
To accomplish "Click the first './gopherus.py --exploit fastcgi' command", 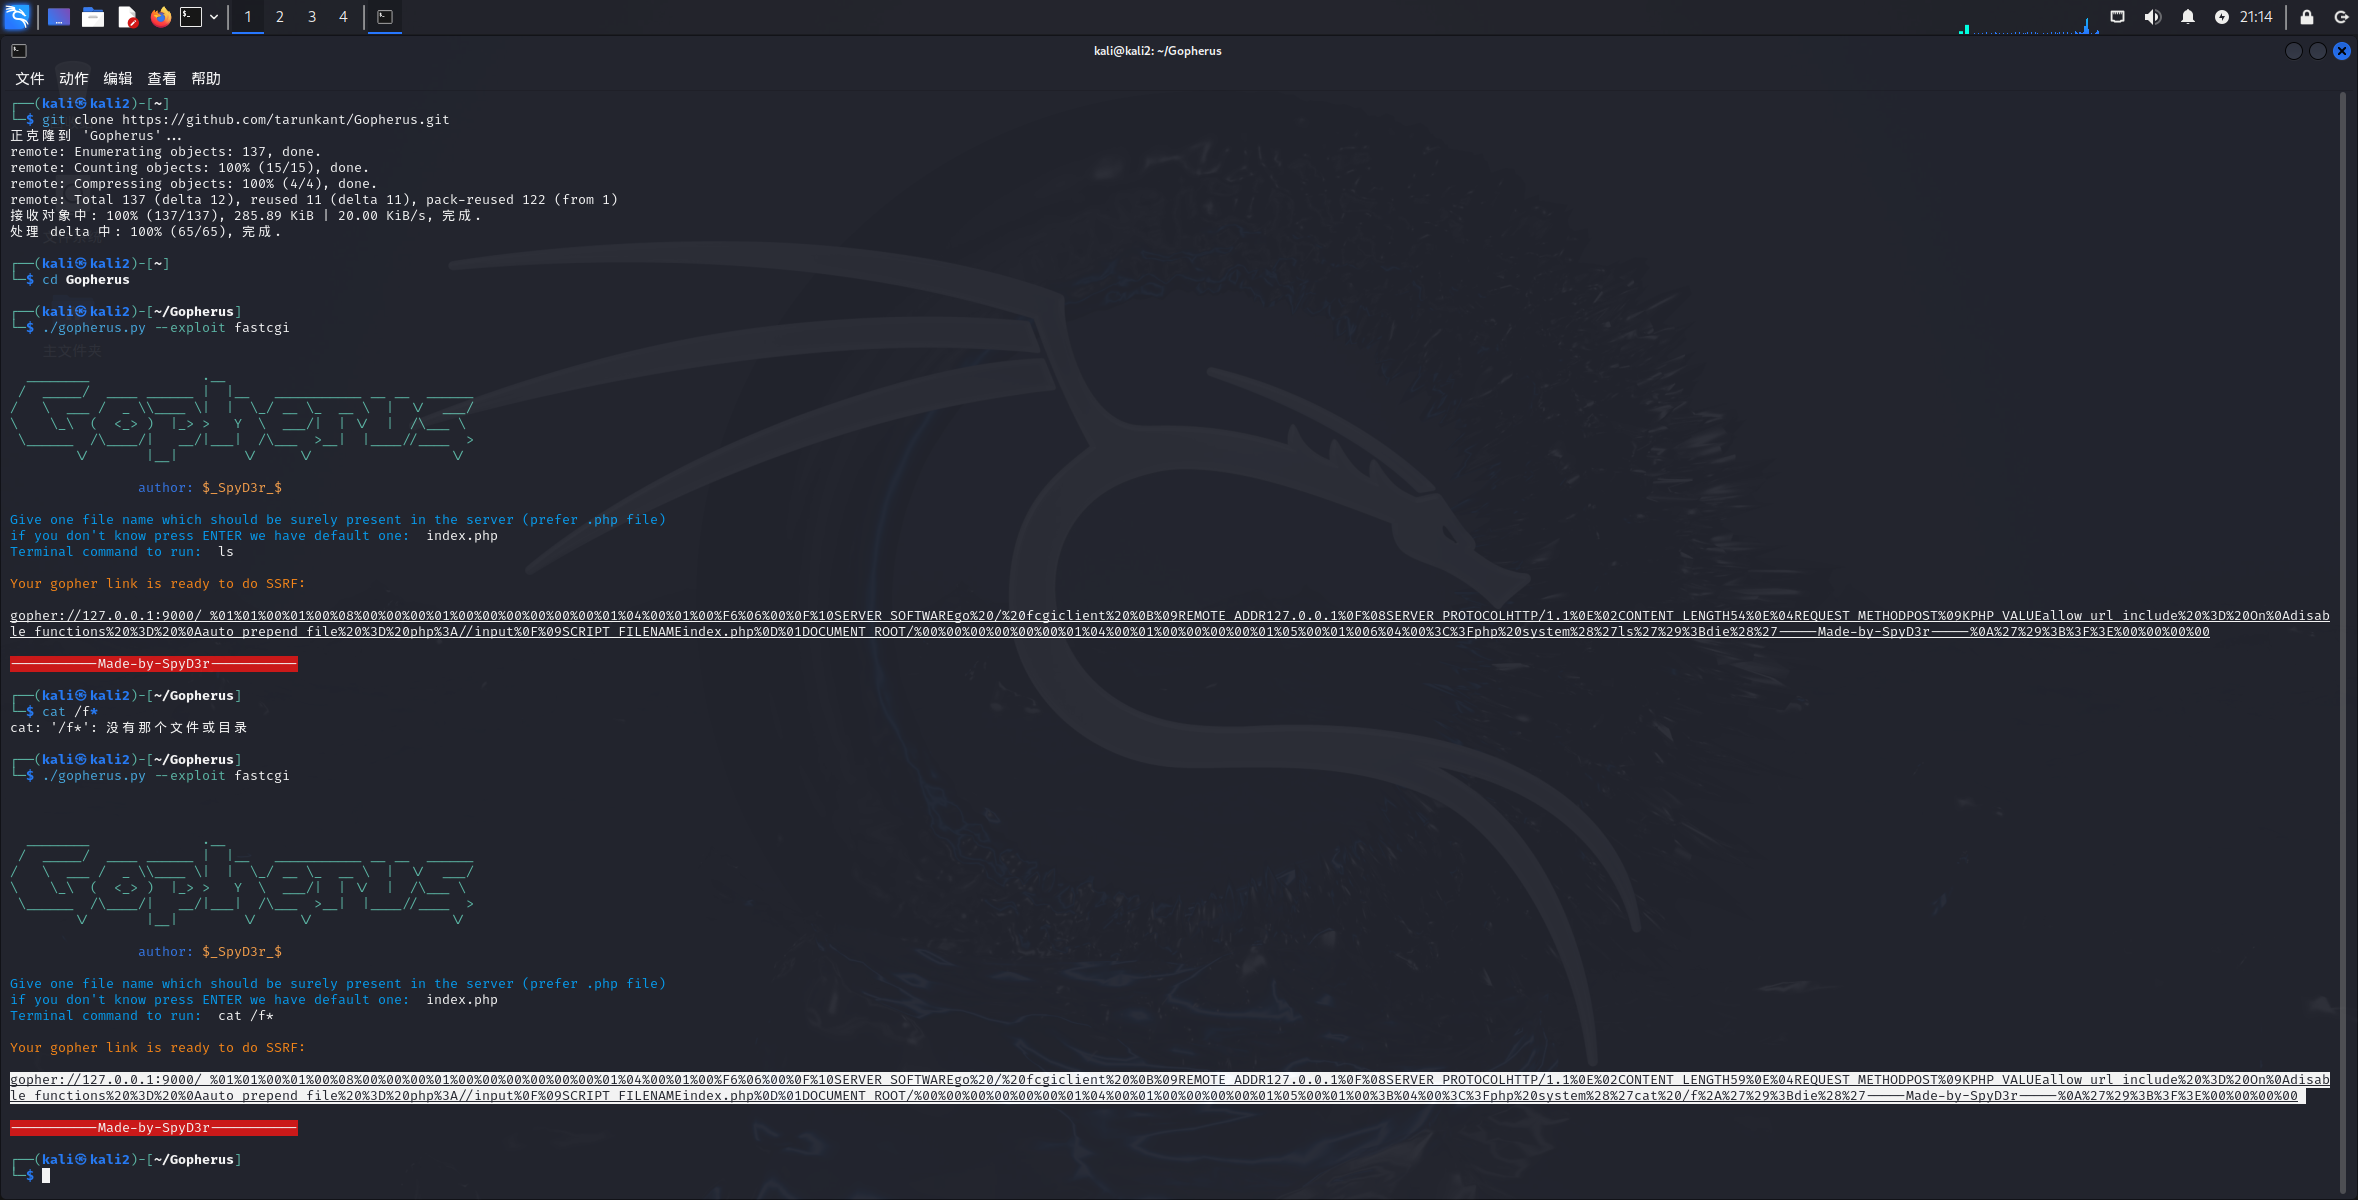I will point(166,328).
